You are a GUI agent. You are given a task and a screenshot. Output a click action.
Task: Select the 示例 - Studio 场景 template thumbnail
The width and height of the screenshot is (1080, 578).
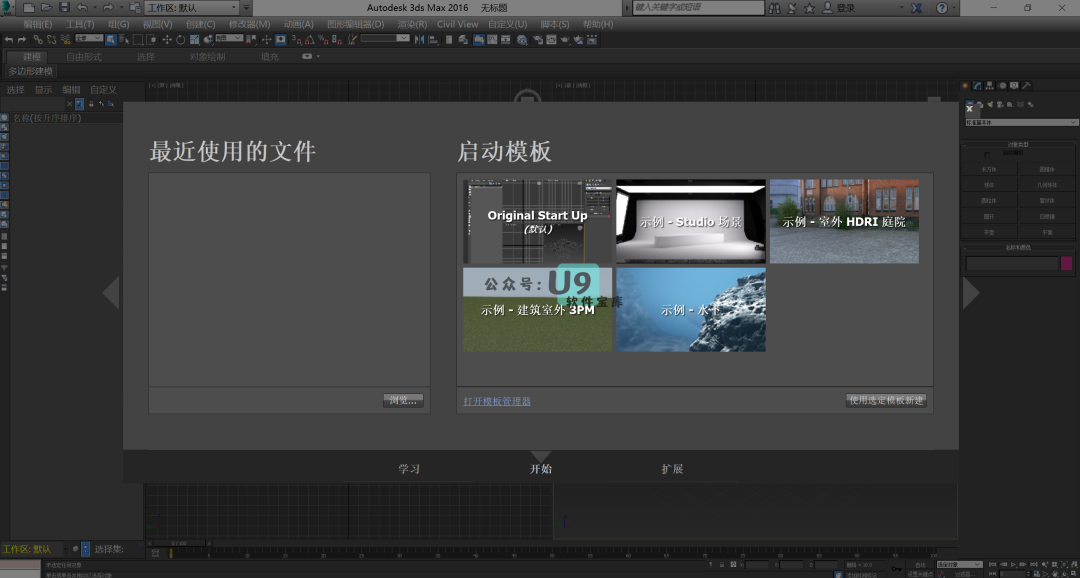[691, 222]
